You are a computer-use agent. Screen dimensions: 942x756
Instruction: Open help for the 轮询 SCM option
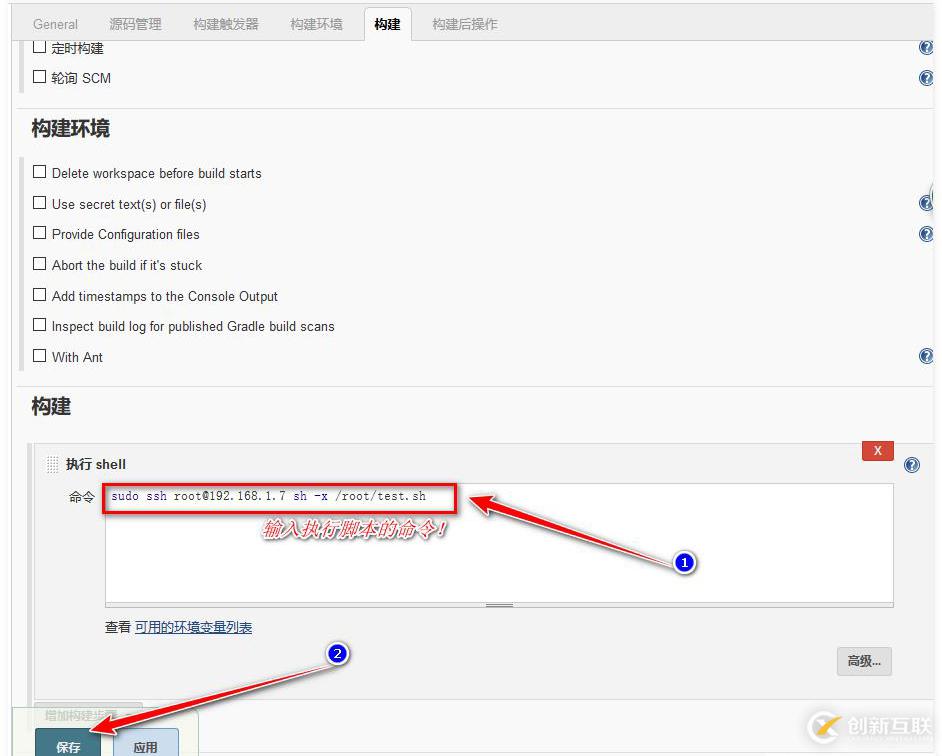pyautogui.click(x=926, y=77)
